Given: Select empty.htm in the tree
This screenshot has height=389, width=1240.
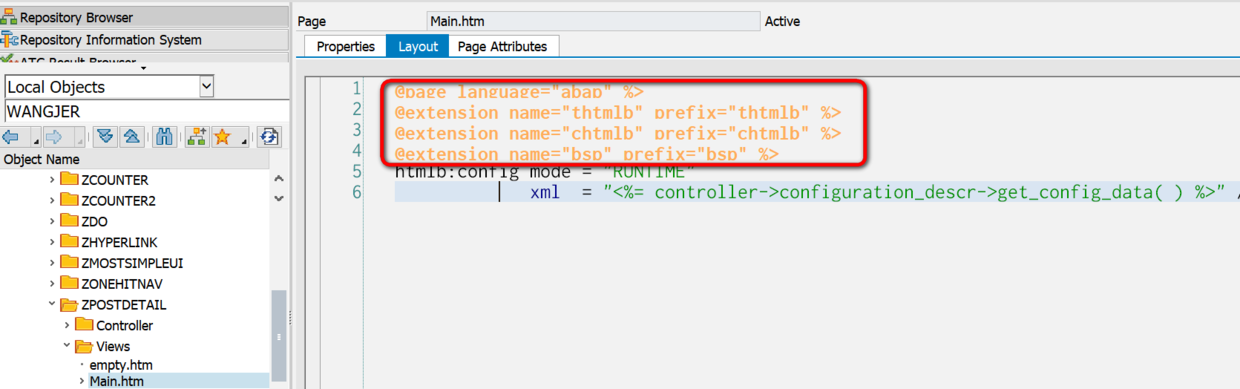Looking at the screenshot, I should point(120,365).
